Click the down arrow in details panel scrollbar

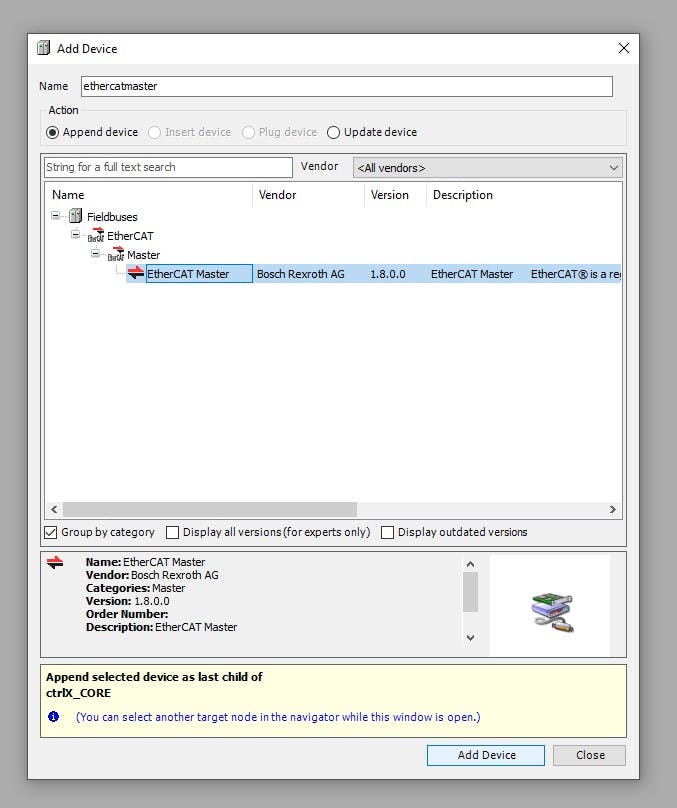470,638
